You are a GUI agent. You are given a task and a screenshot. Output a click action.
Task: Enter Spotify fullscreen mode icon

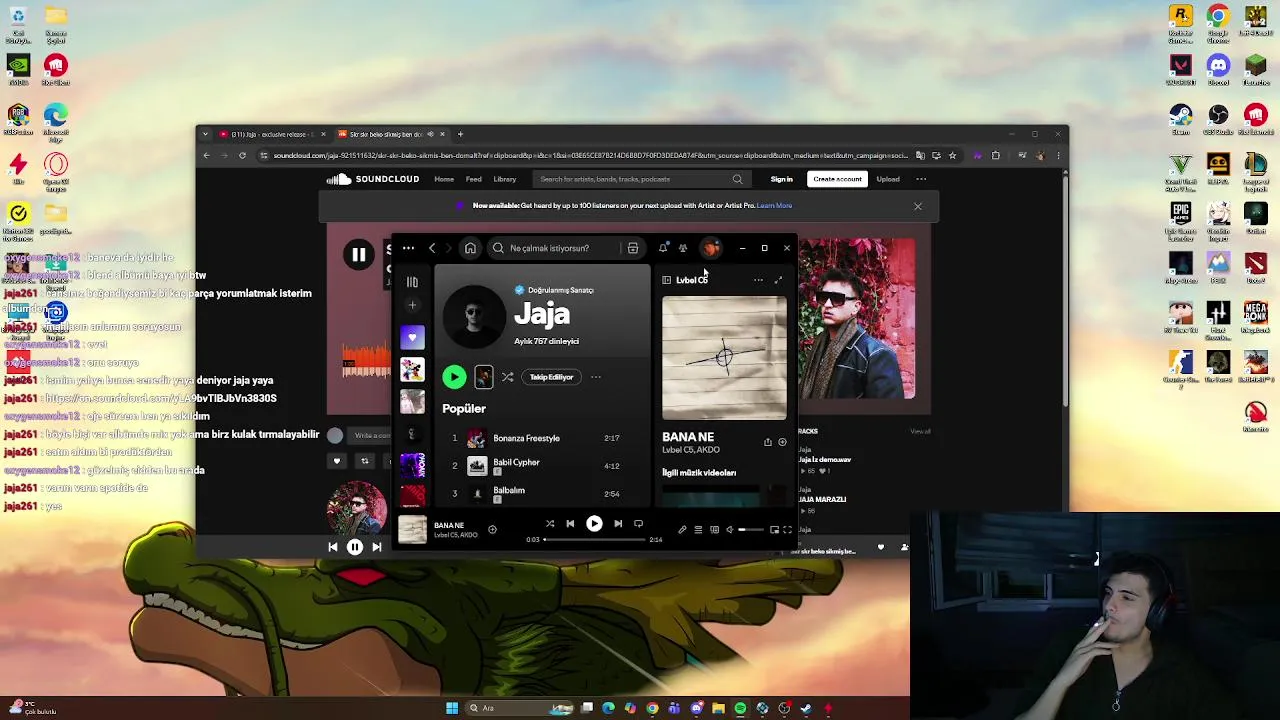787,530
